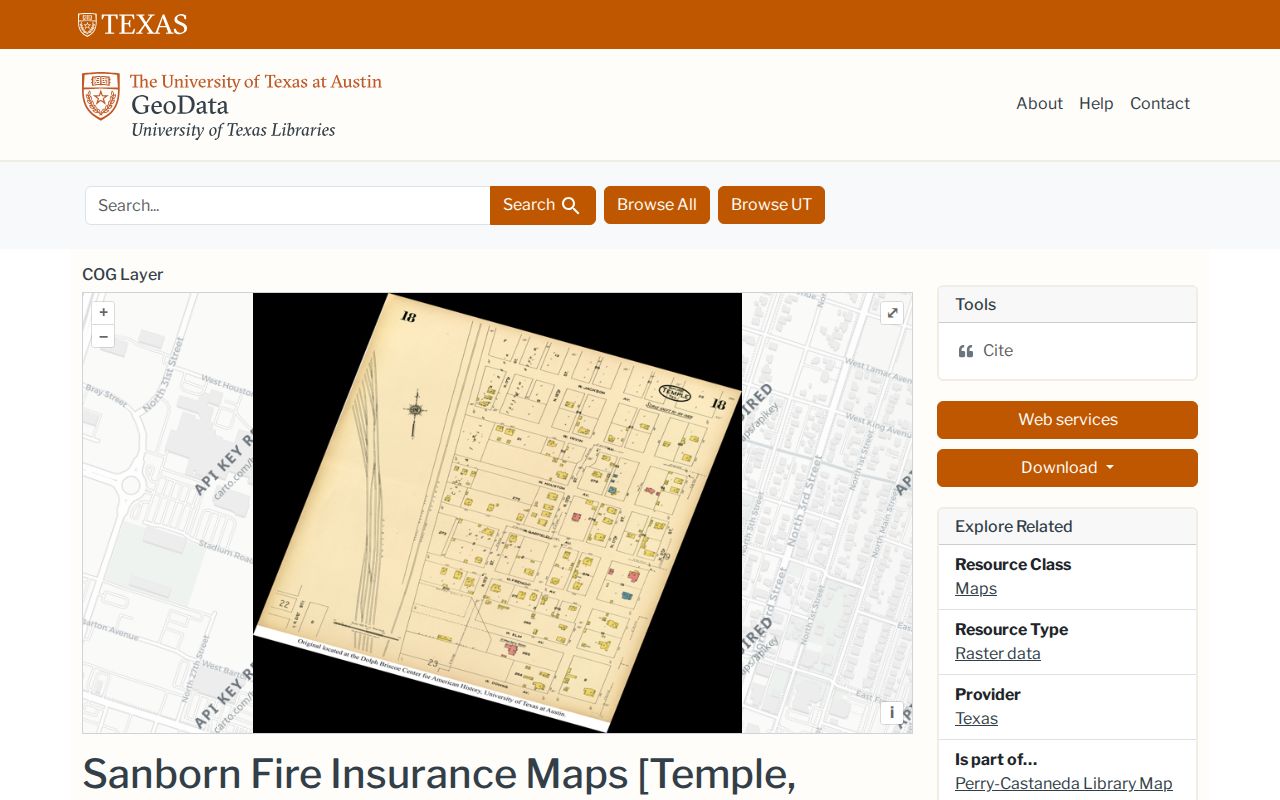1280x800 pixels.
Task: Follow the Maps resource class link
Action: [976, 589]
